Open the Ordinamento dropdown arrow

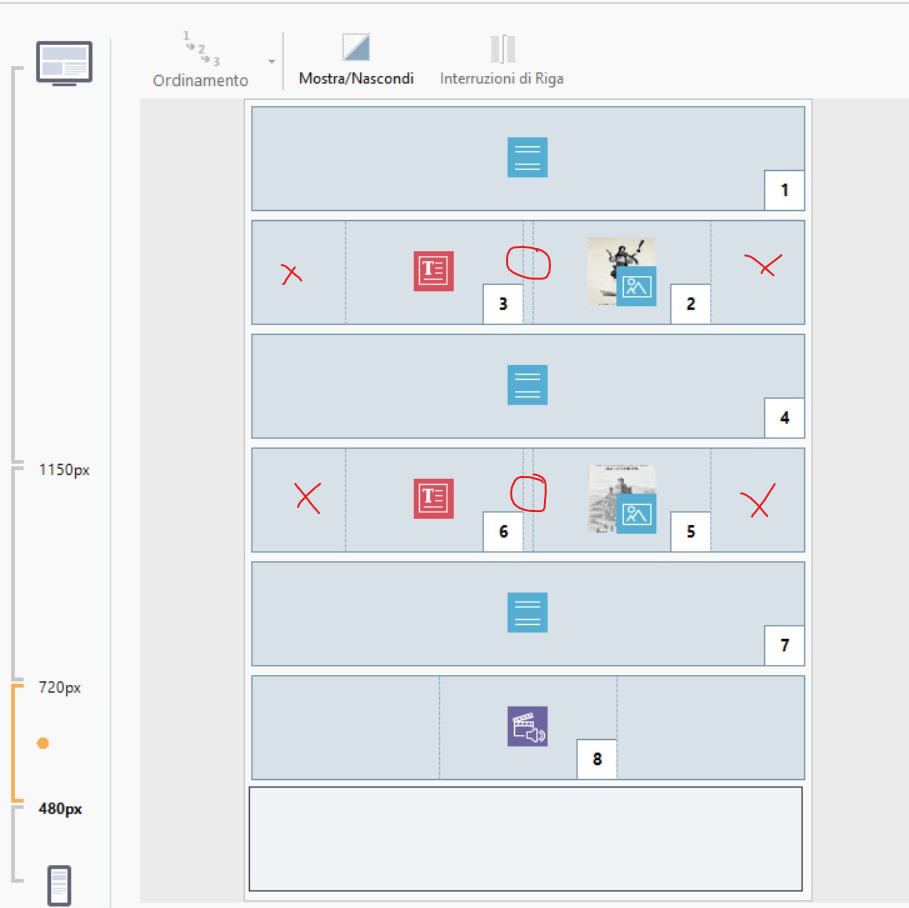(x=271, y=61)
